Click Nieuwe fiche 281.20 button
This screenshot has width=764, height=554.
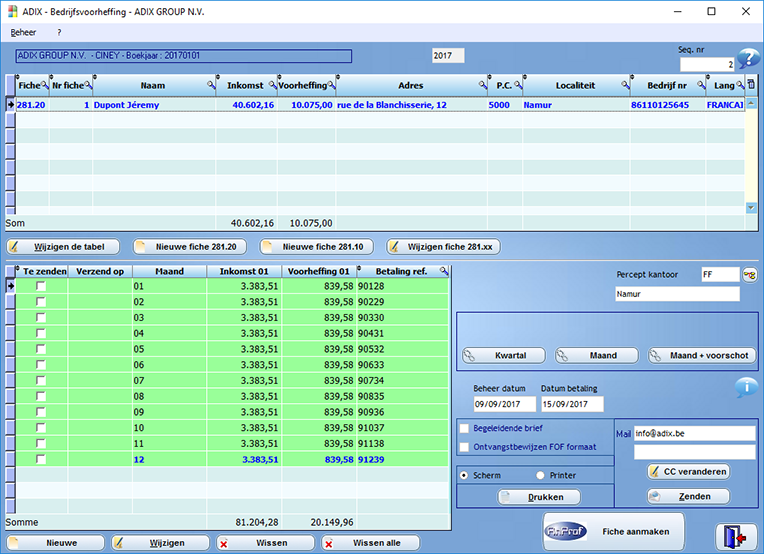(x=190, y=247)
